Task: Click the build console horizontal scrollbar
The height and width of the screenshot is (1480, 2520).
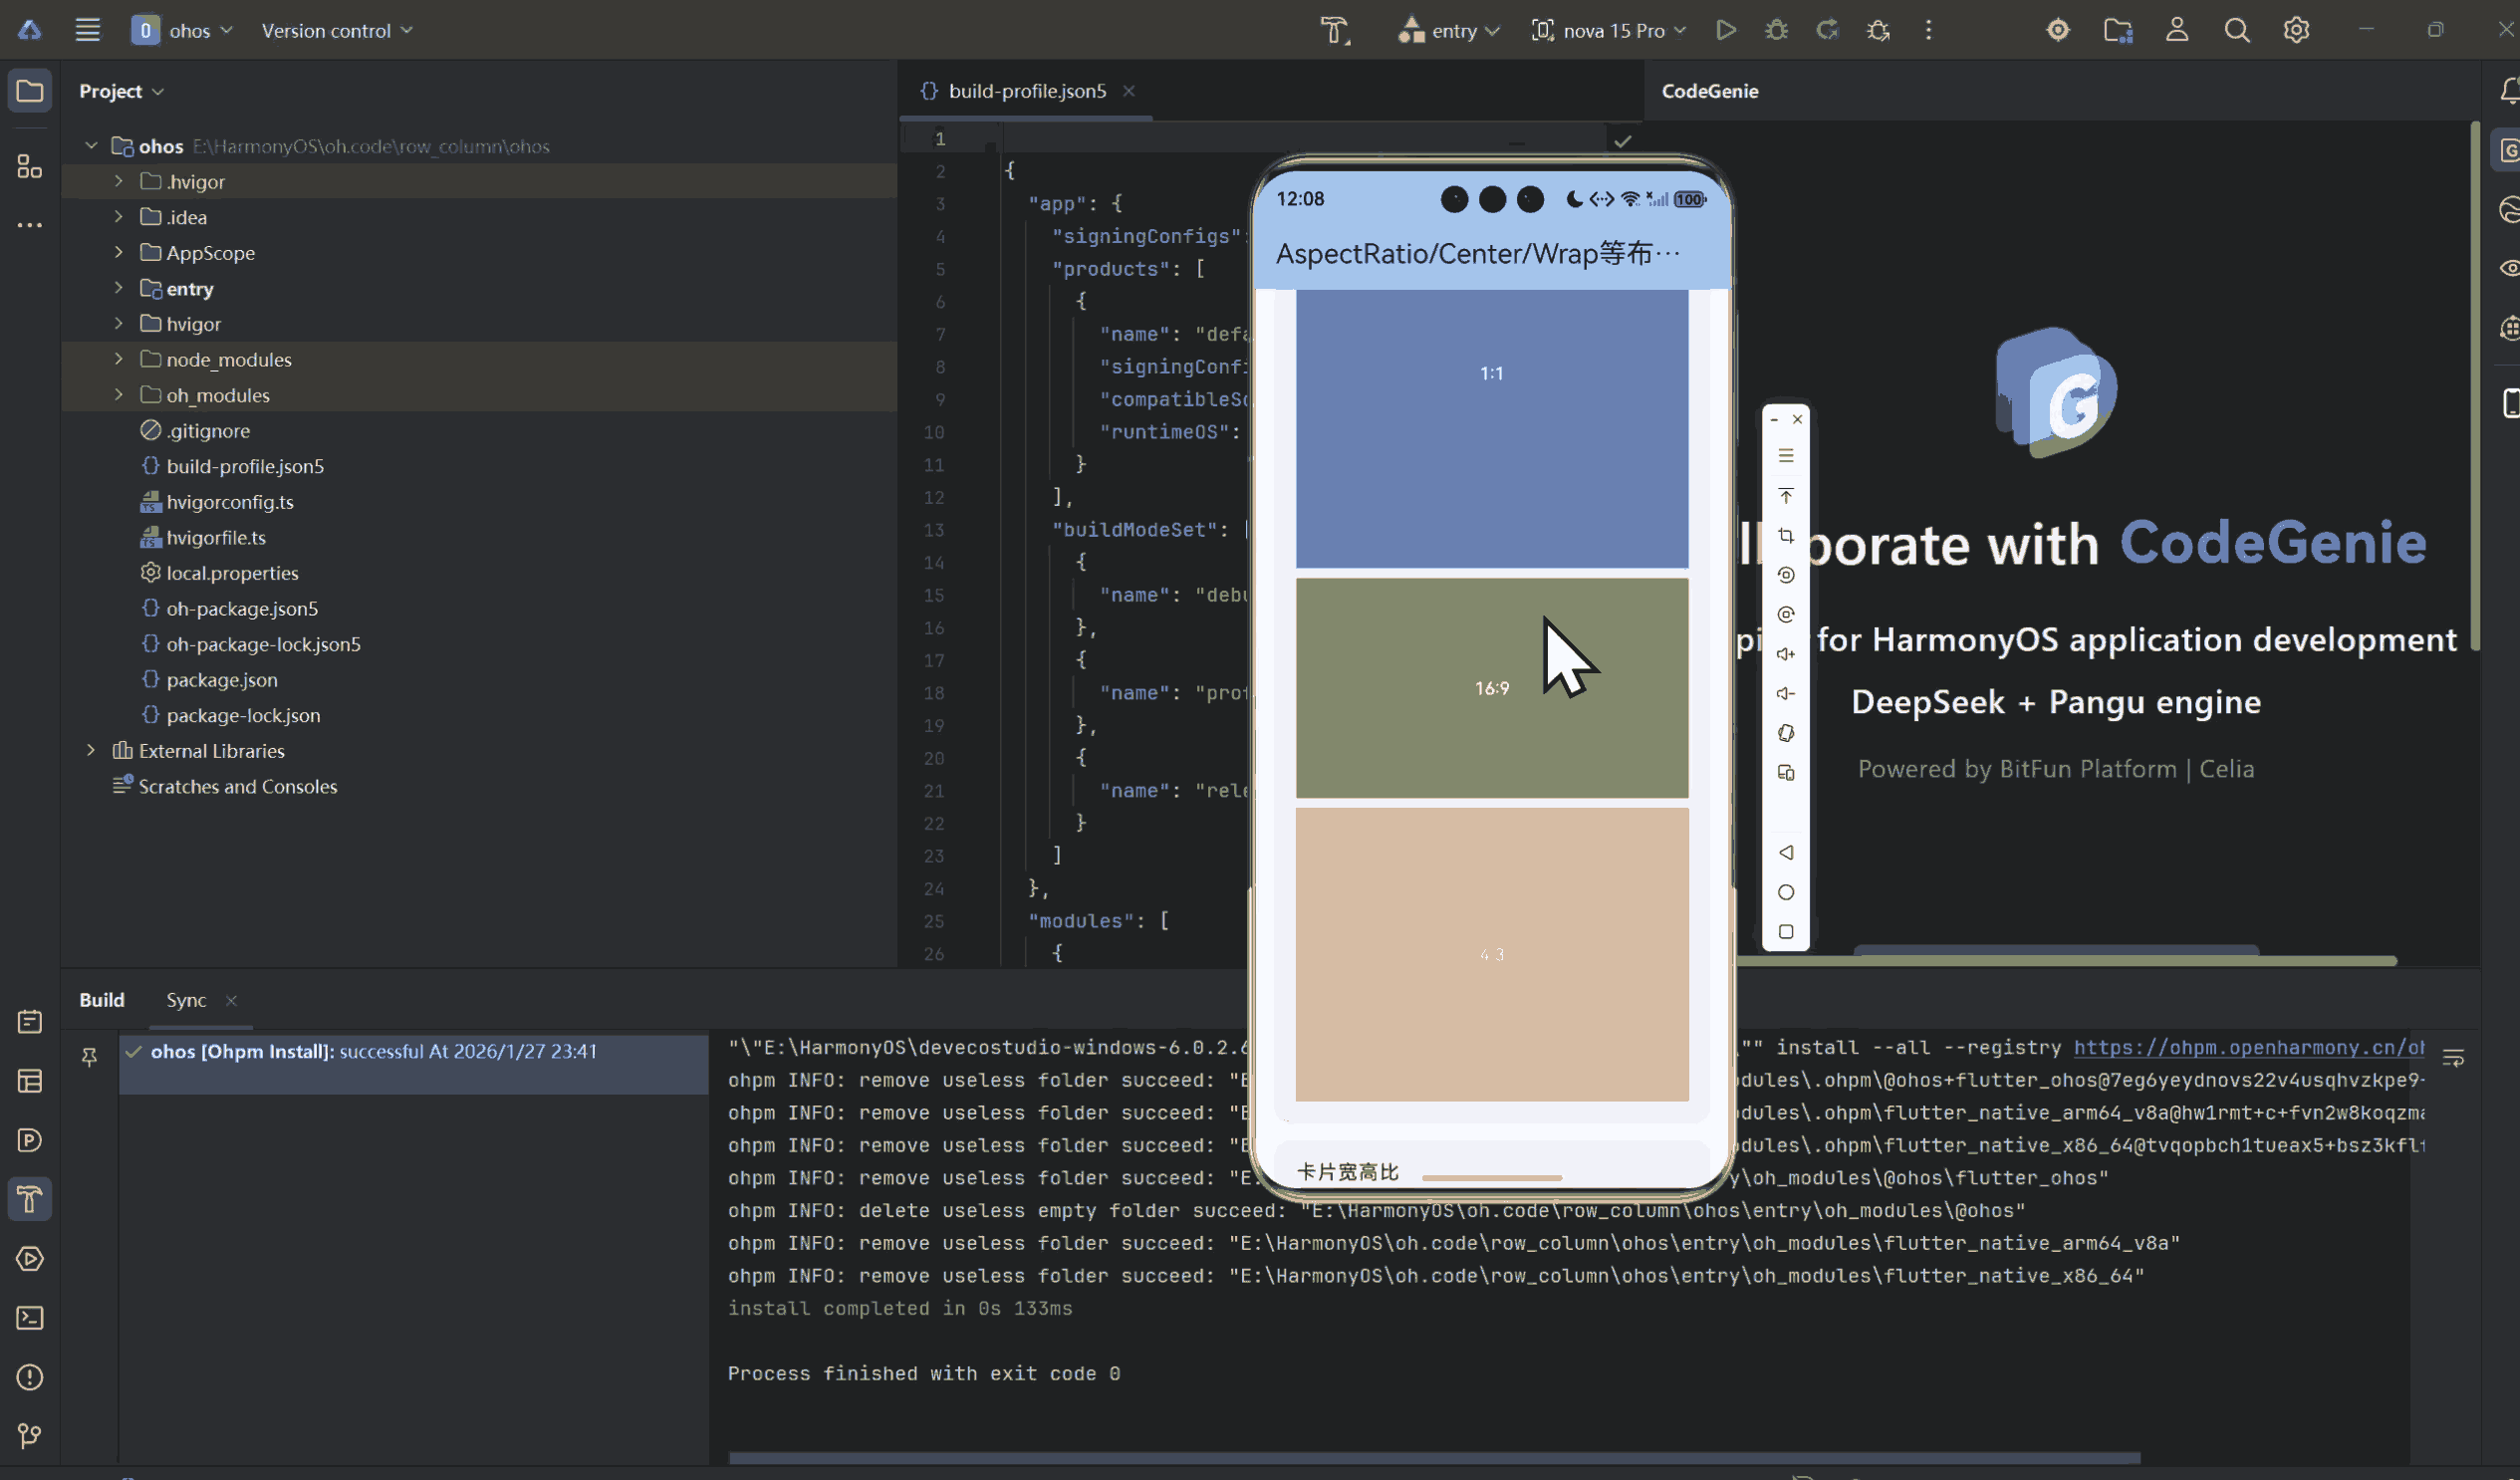Action: (x=1434, y=1457)
